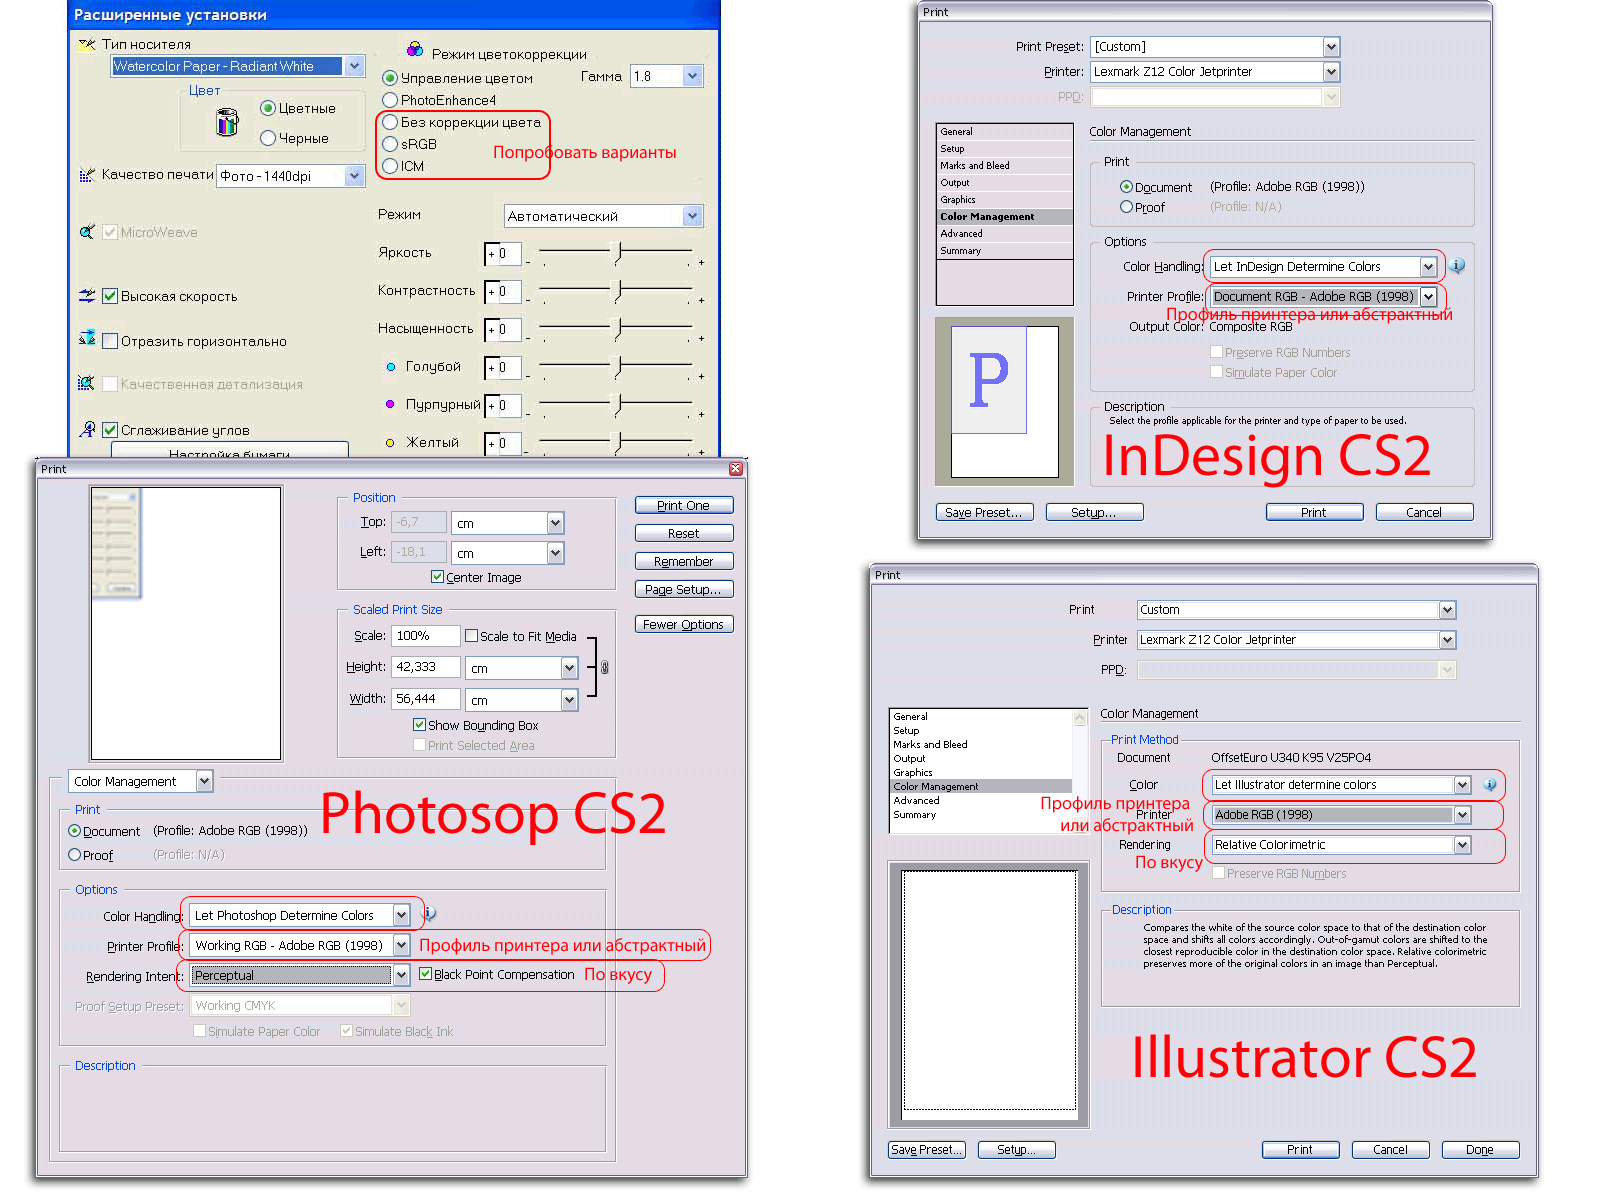Click the MicroWeave icon in Epson dialog
The height and width of the screenshot is (1200, 1600).
87,232
